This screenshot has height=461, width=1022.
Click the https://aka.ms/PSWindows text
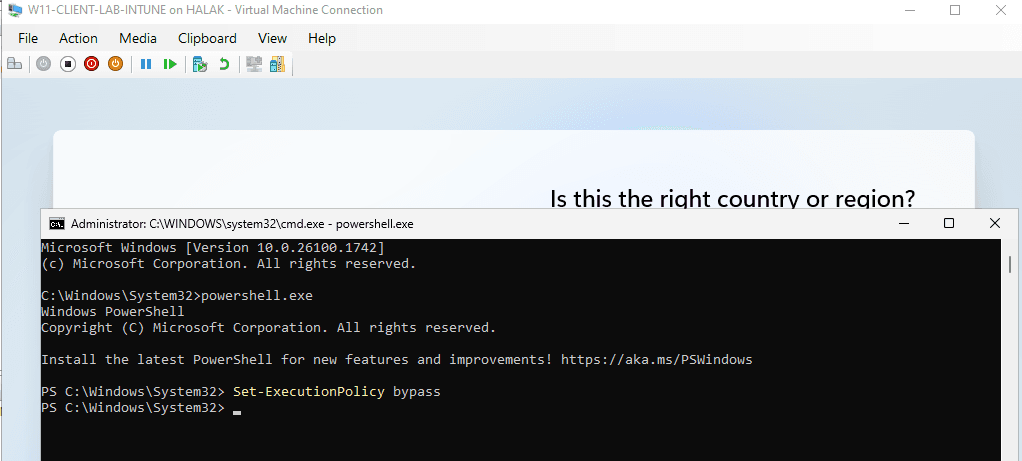pyautogui.click(x=656, y=359)
